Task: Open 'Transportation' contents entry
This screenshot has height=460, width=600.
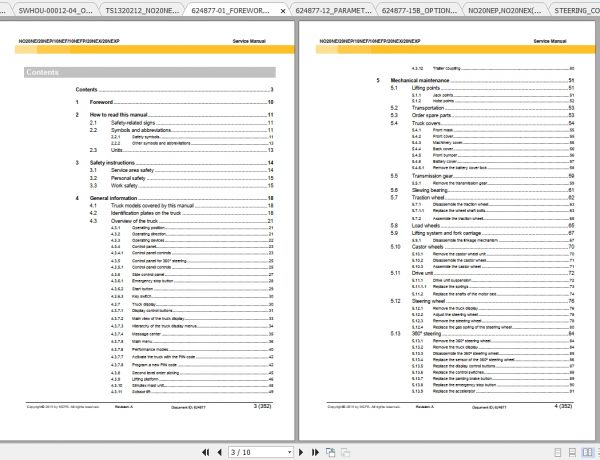Action: click(483, 108)
